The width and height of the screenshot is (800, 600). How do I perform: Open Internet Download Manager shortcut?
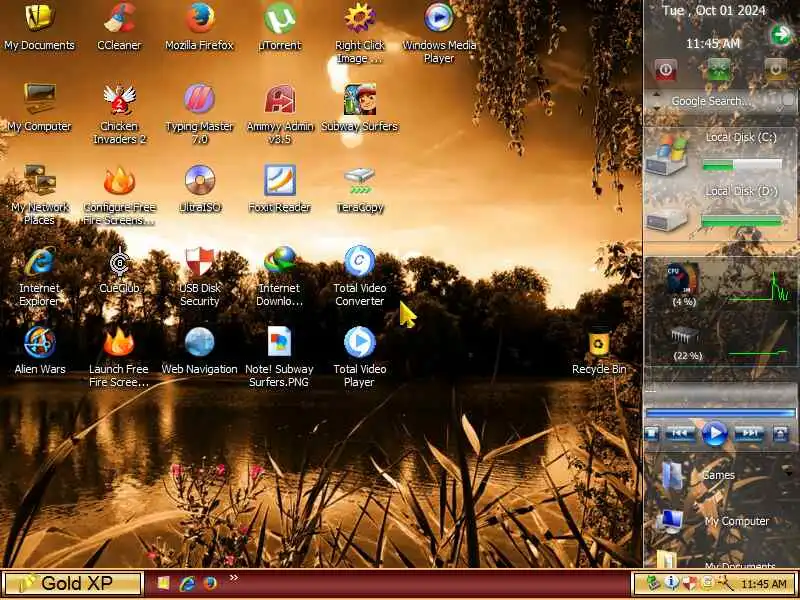(280, 276)
